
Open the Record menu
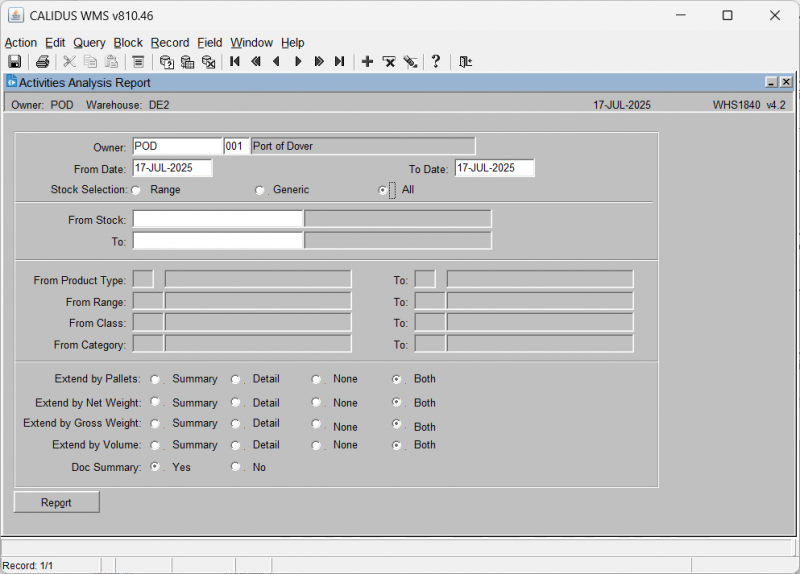click(x=170, y=43)
